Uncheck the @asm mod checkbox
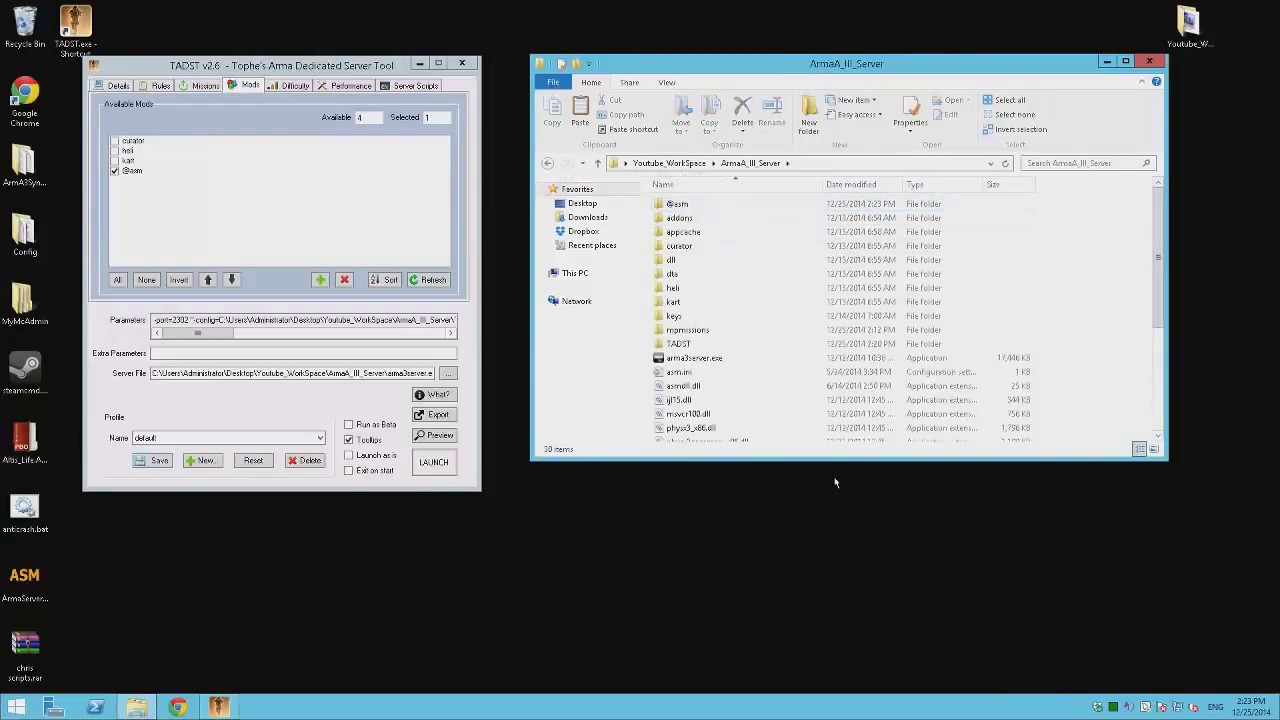 (115, 171)
